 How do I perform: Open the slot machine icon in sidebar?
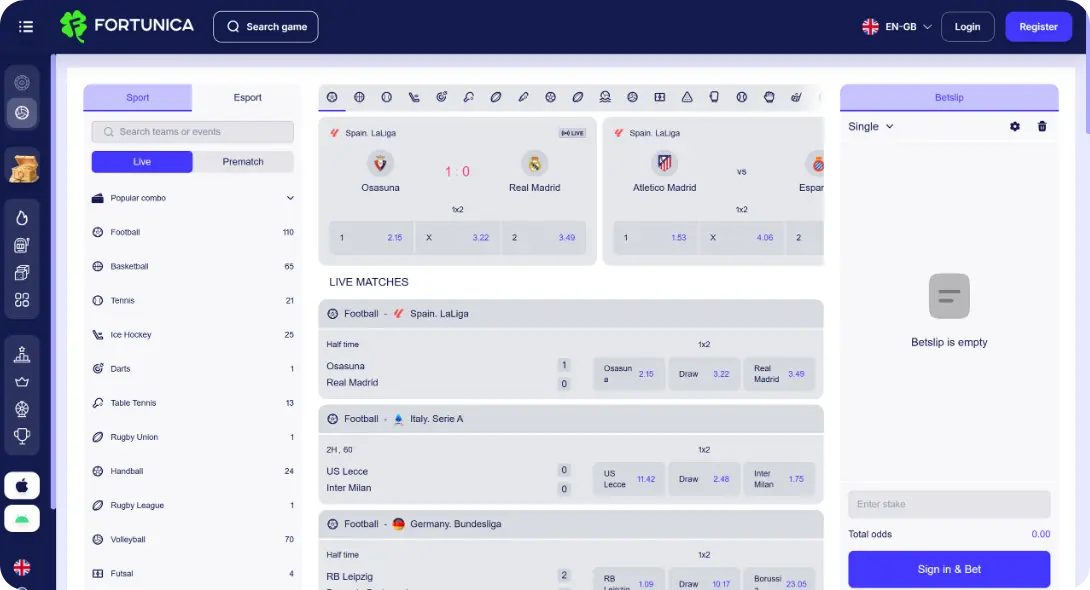tap(22, 245)
